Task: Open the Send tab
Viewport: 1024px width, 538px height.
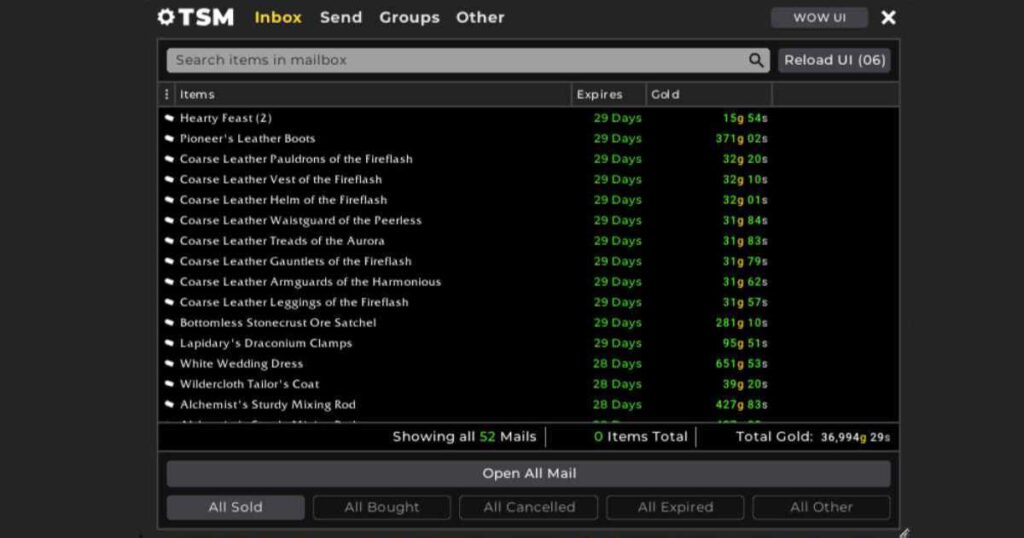Action: coord(341,17)
